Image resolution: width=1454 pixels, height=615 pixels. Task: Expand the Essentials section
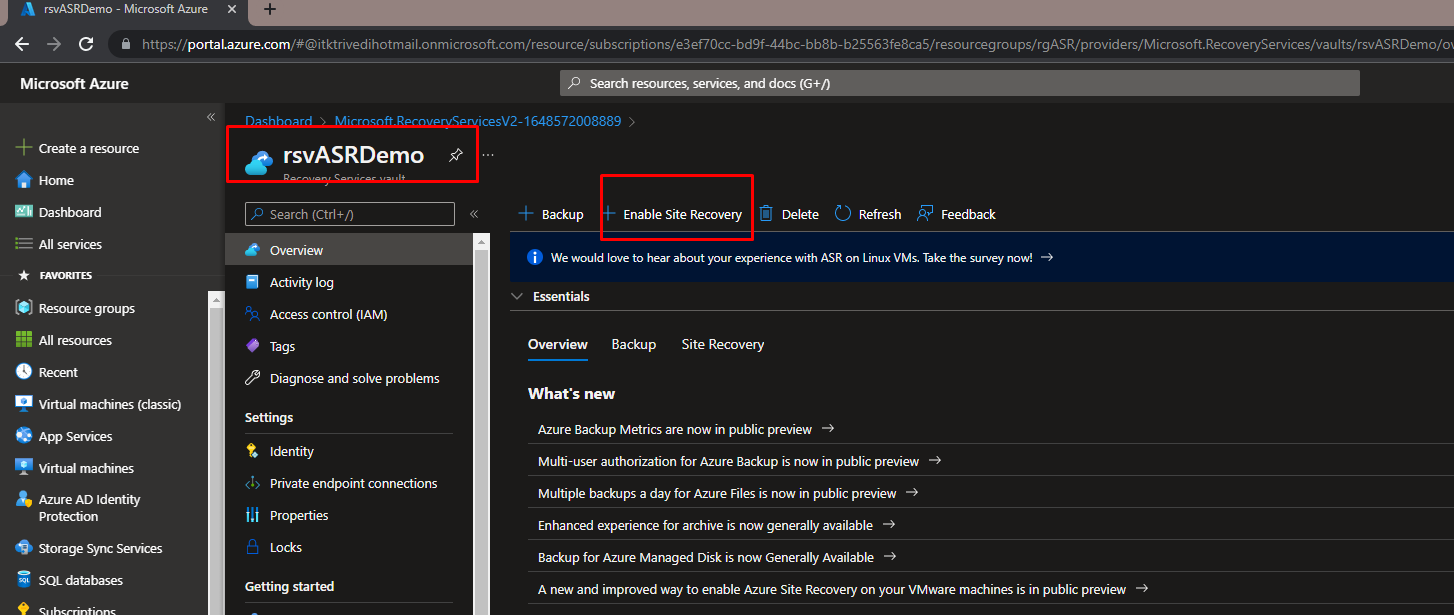point(551,296)
